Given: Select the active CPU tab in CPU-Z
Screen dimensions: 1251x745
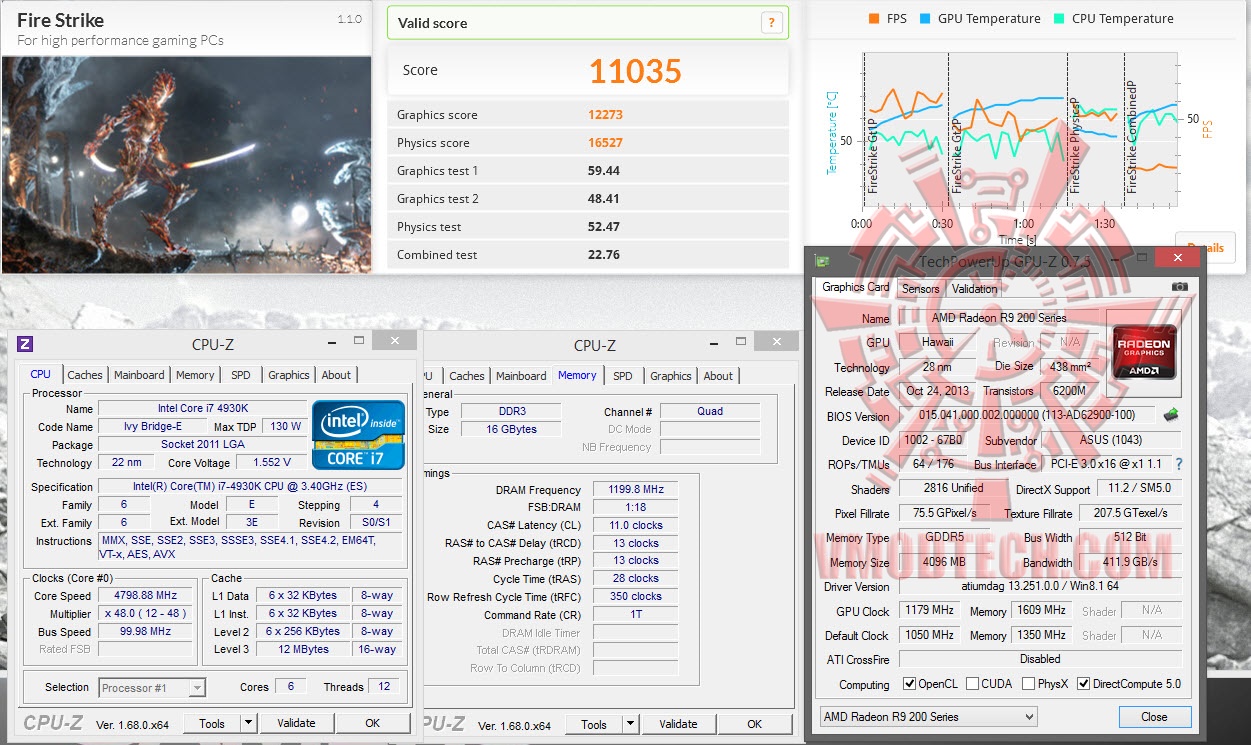Looking at the screenshot, I should [40, 374].
